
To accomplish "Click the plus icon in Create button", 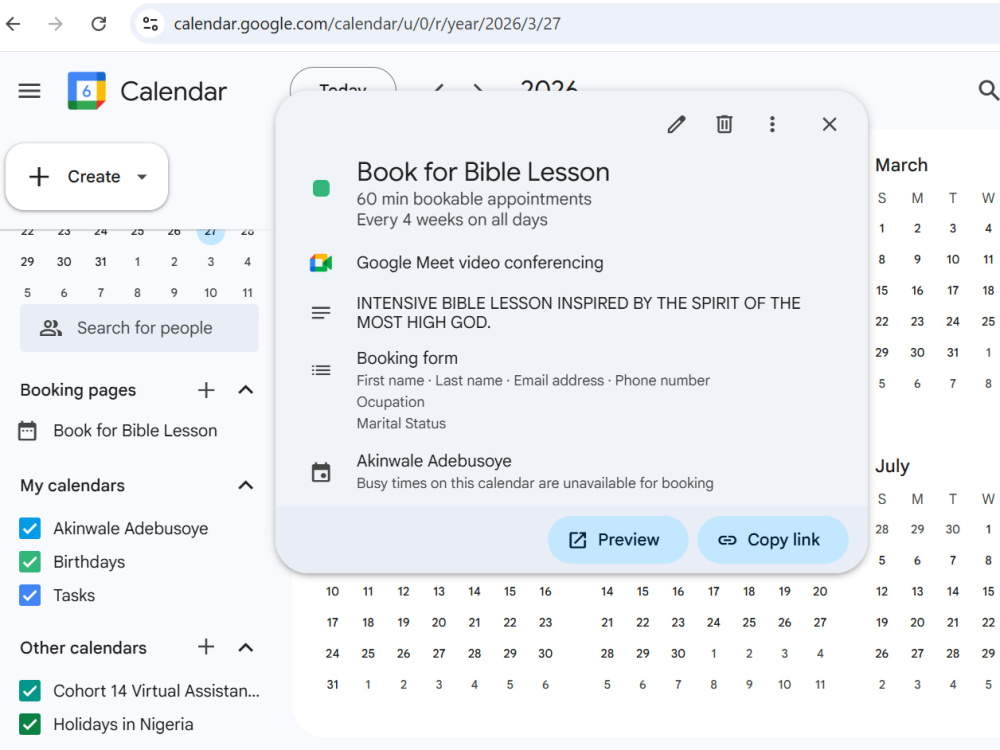I will [39, 177].
